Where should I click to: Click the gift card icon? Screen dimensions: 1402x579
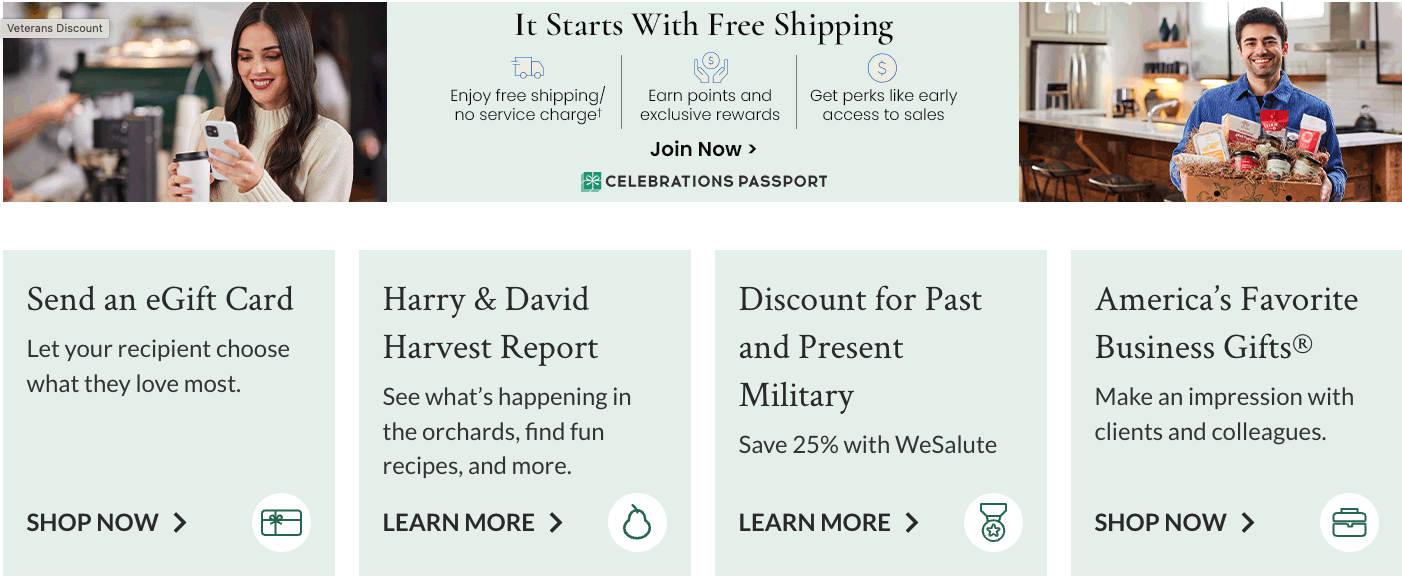[x=281, y=522]
